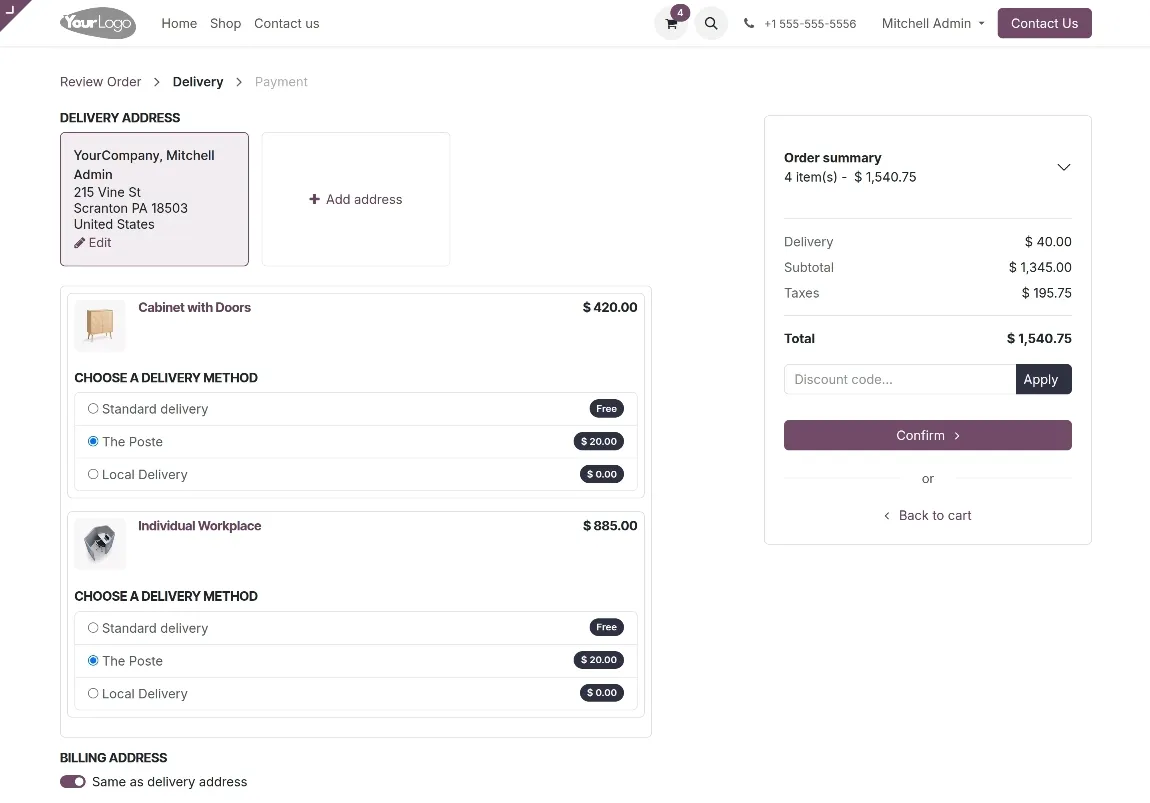Select Local Delivery for Individual Workplace
The image size is (1150, 803).
[x=93, y=693]
